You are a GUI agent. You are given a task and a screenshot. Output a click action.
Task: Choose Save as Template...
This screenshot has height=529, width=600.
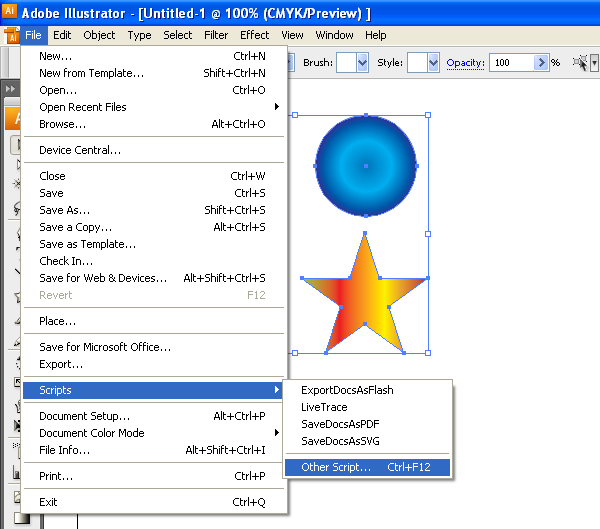[x=153, y=244]
